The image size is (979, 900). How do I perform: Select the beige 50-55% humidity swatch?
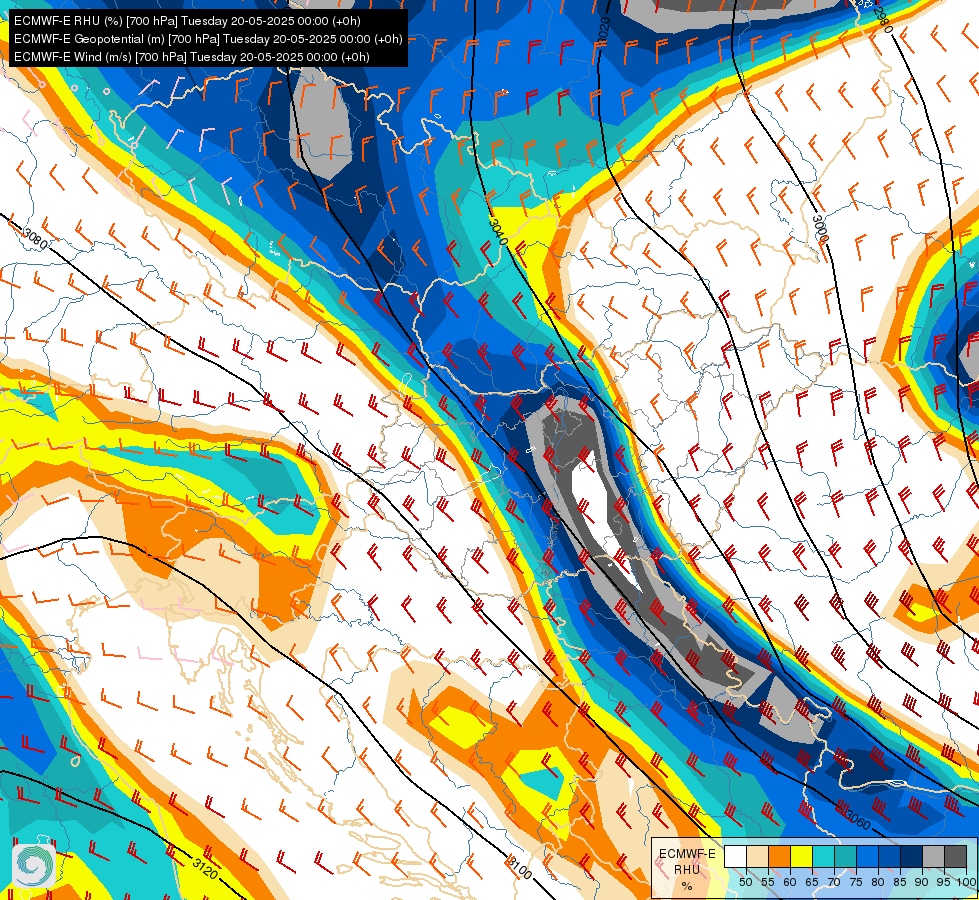(x=757, y=856)
